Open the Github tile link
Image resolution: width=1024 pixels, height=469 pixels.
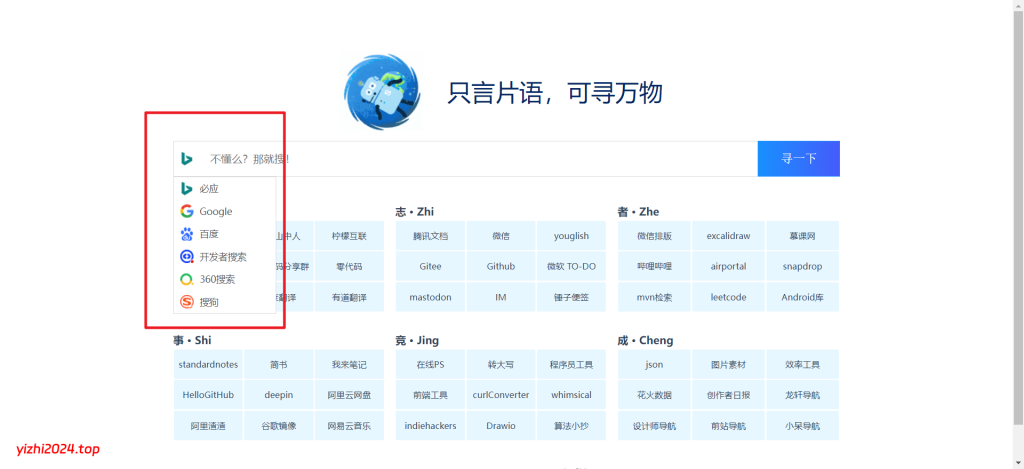point(501,267)
